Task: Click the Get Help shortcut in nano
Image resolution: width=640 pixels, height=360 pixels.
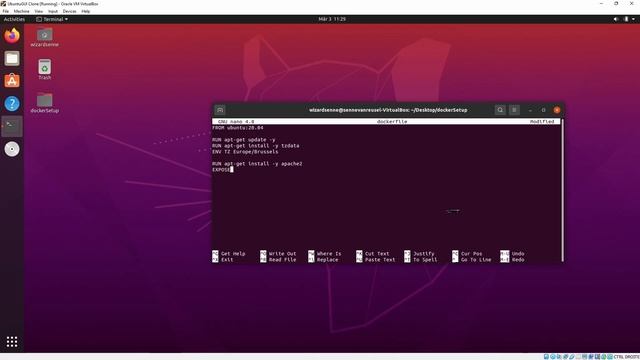Action: pyautogui.click(x=229, y=253)
